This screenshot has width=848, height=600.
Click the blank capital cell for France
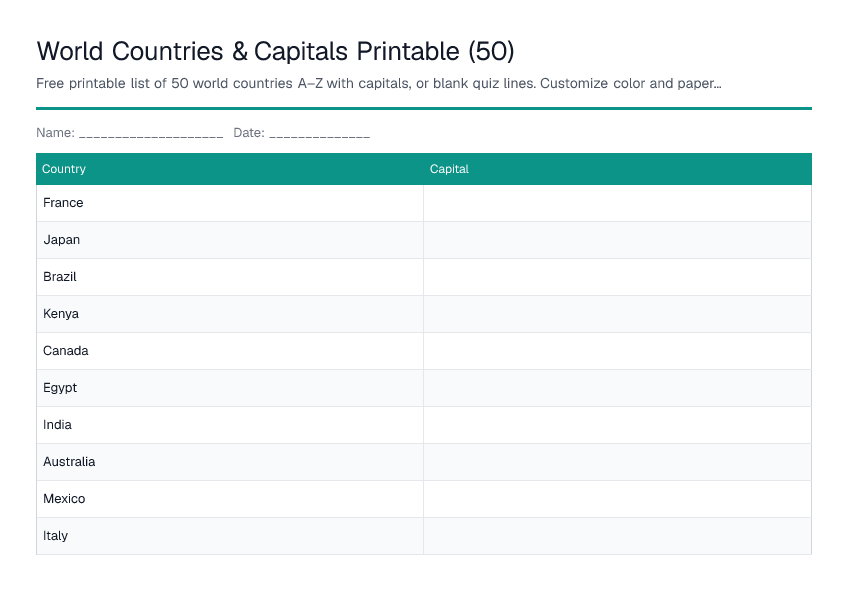tap(618, 203)
